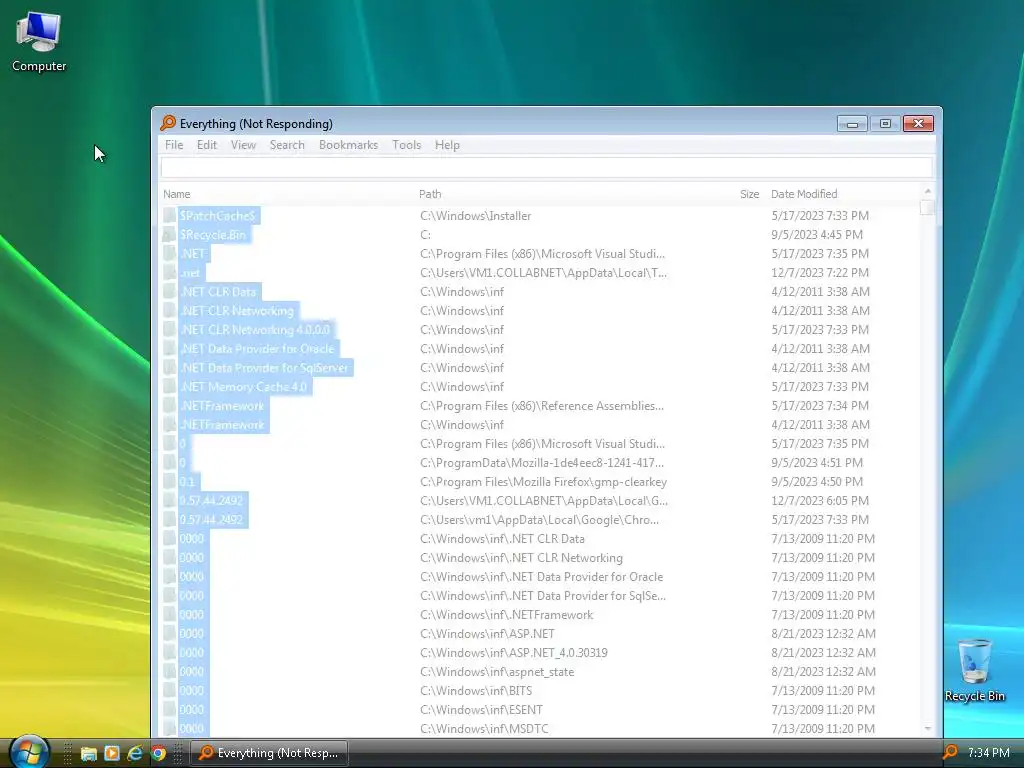Screen dimensions: 1024x768
Task: Click Everything tray icon near clock
Action: click(x=950, y=752)
